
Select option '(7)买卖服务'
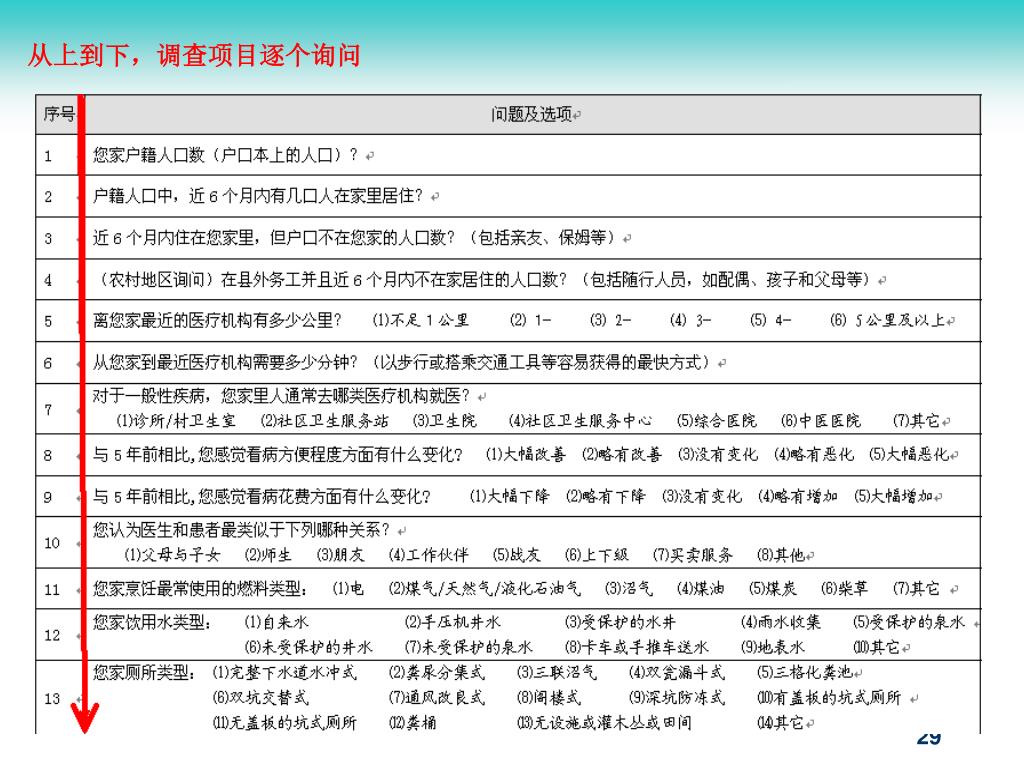pos(692,555)
